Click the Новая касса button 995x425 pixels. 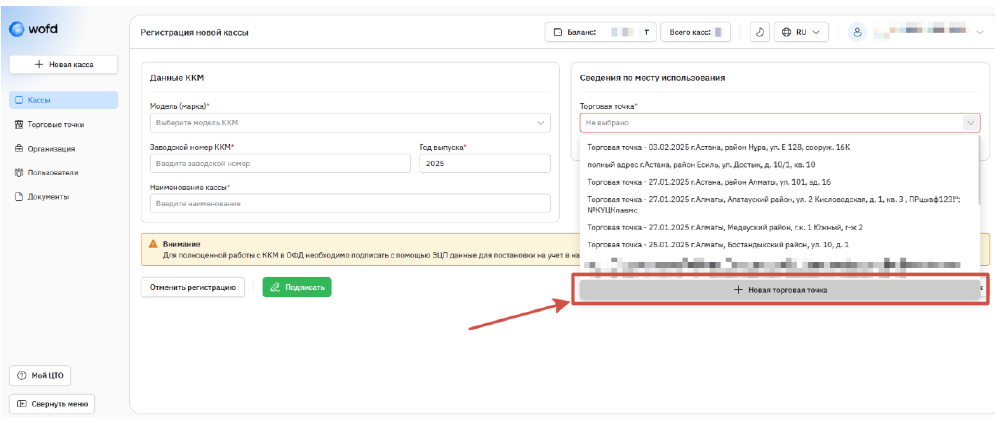tap(64, 64)
